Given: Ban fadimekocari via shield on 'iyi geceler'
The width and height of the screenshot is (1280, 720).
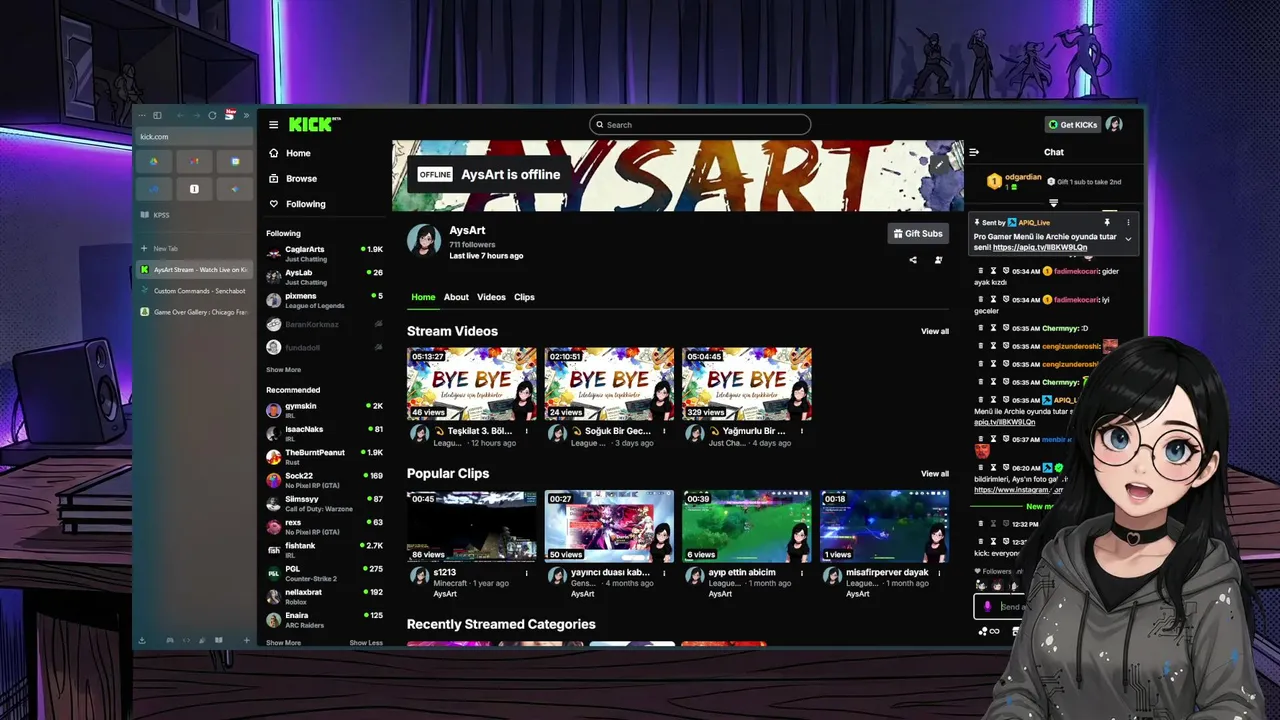Looking at the screenshot, I should pos(1005,300).
